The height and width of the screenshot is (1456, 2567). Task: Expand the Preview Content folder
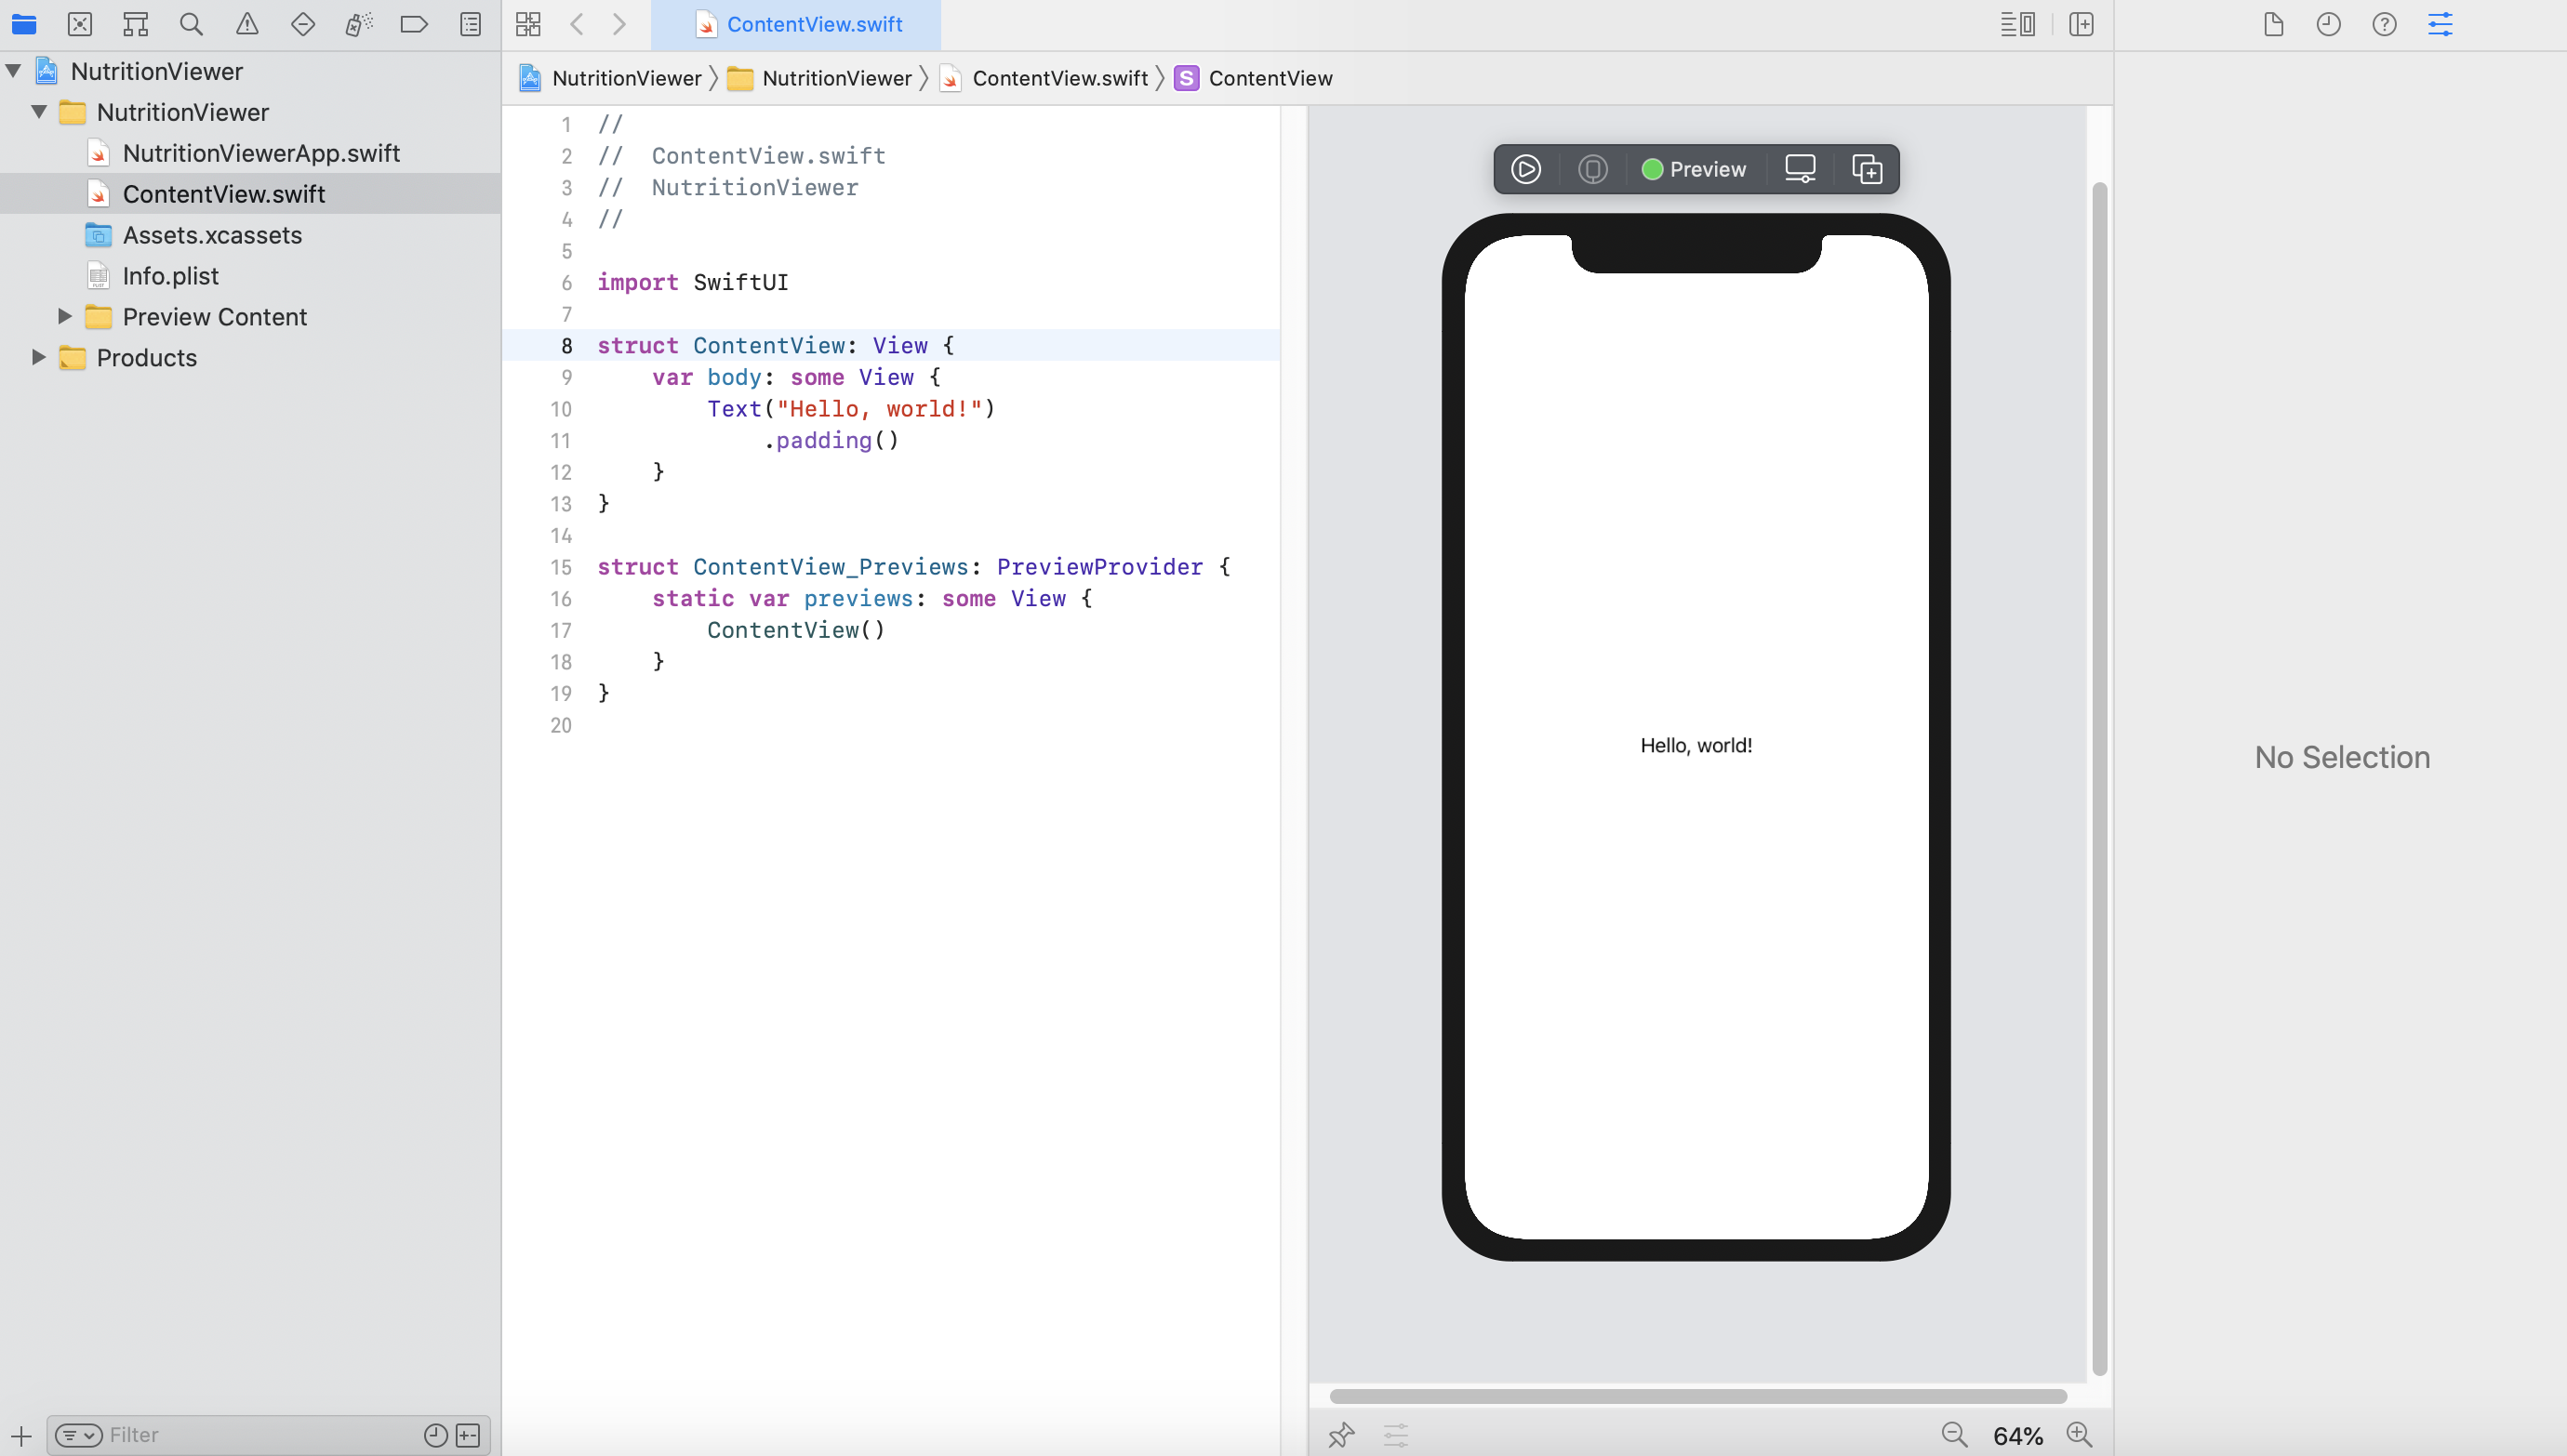click(64, 316)
